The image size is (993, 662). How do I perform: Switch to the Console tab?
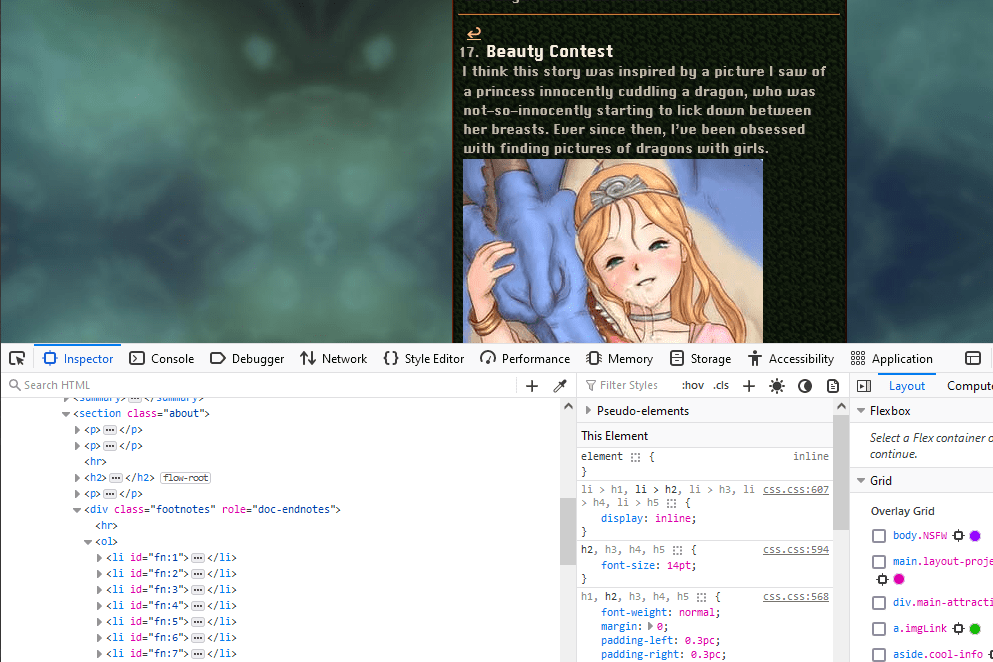click(x=162, y=358)
